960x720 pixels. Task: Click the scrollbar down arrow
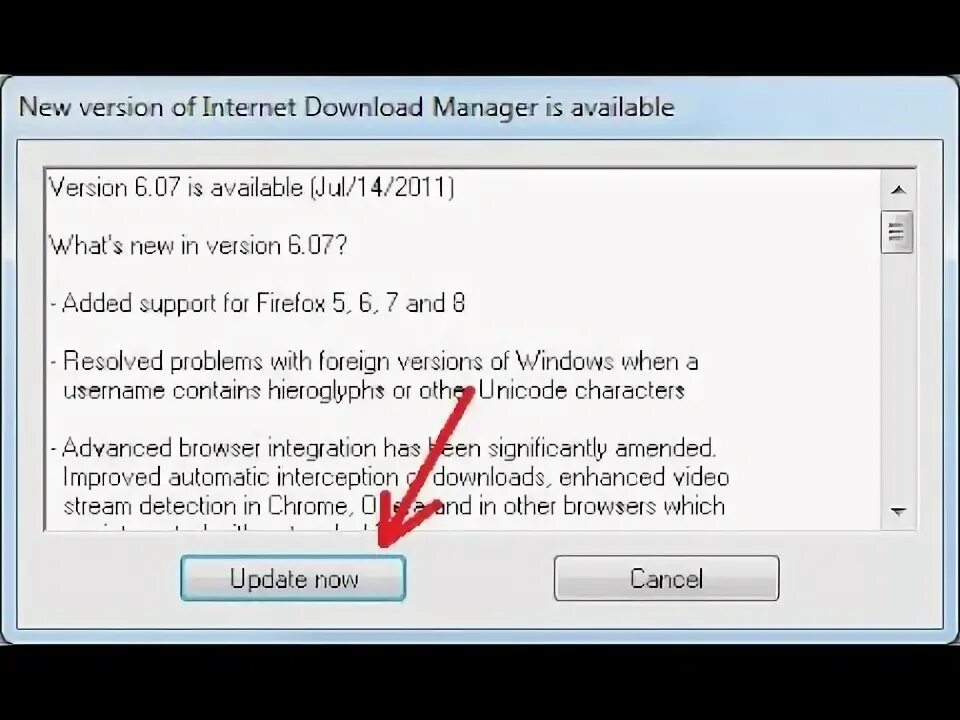(x=898, y=511)
